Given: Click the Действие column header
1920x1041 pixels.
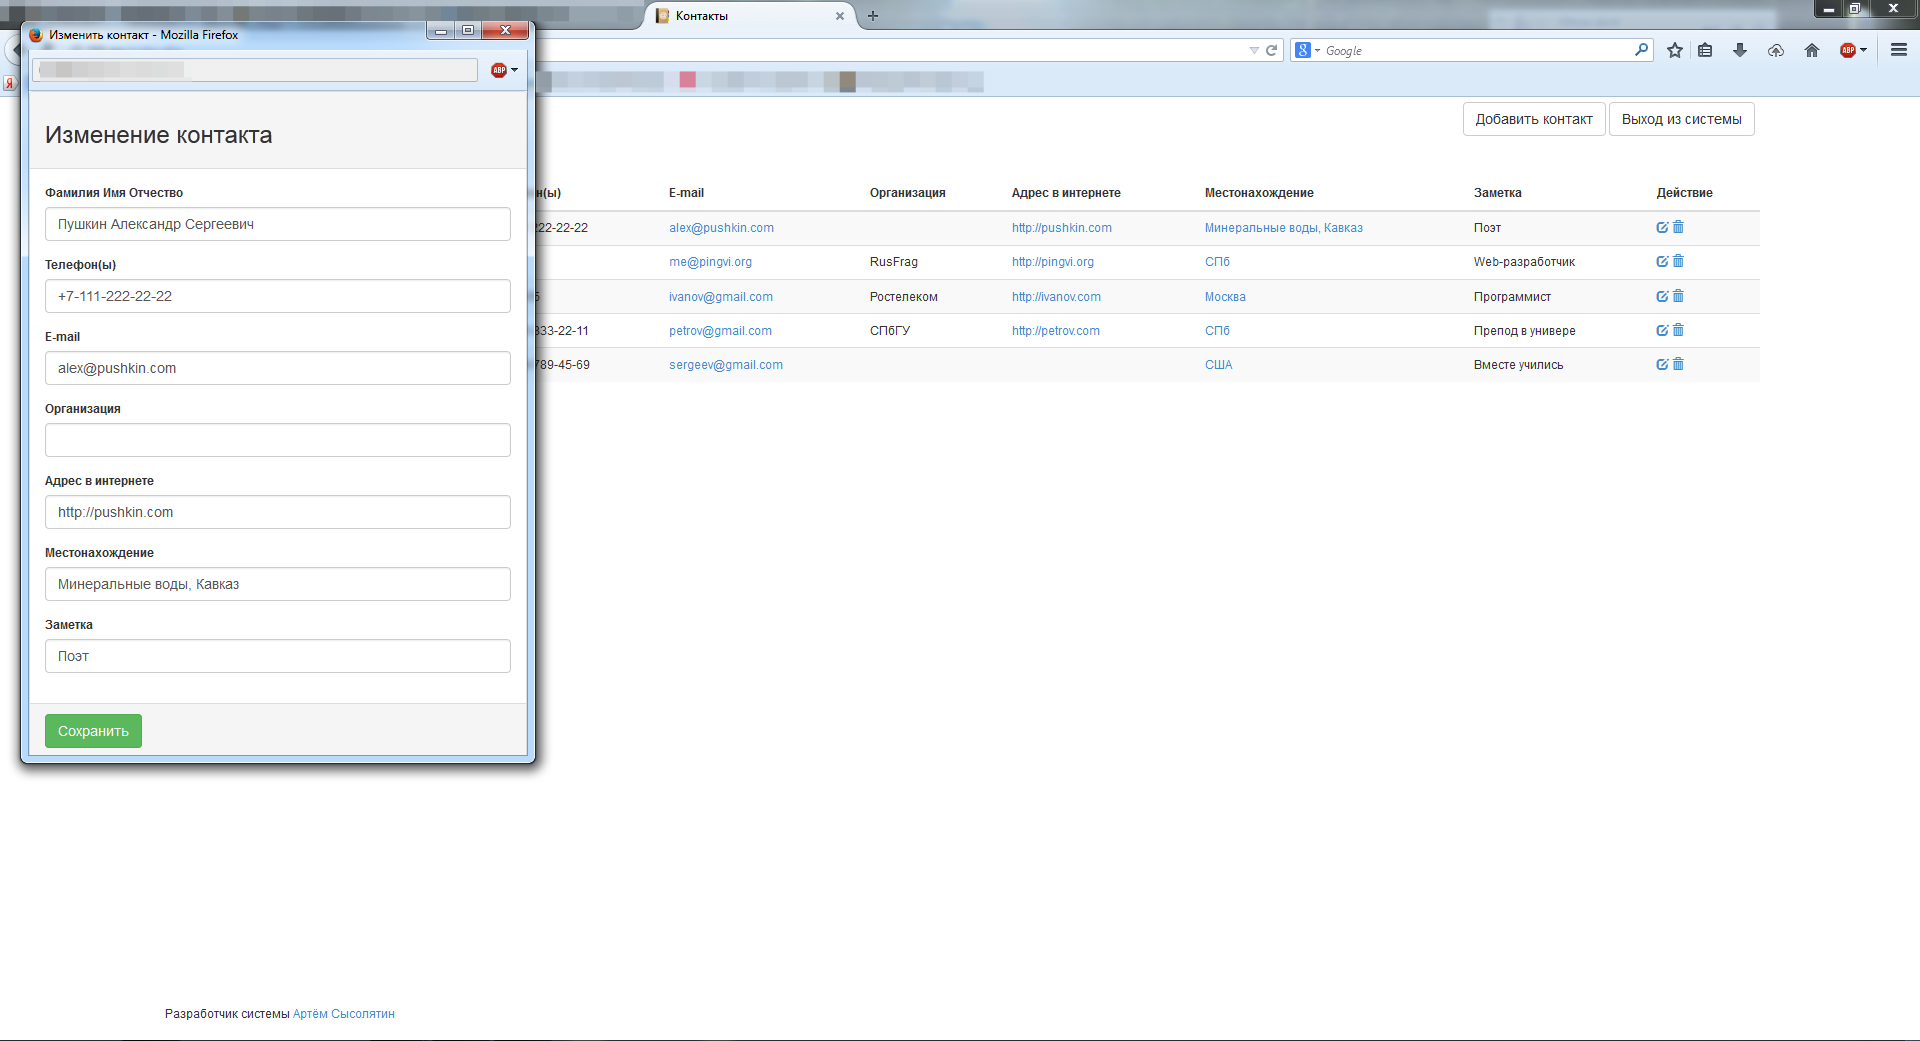Looking at the screenshot, I should (x=1684, y=193).
